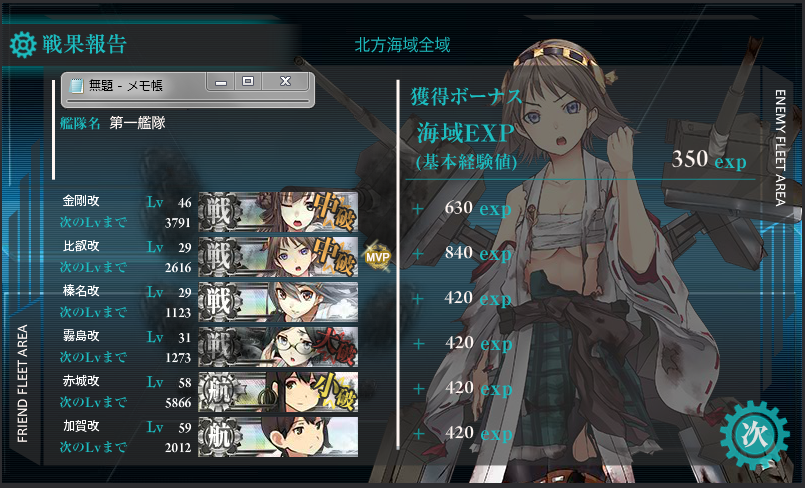805x488 pixels.
Task: Click the MVP badge next to 比叡改
Action: 377,256
